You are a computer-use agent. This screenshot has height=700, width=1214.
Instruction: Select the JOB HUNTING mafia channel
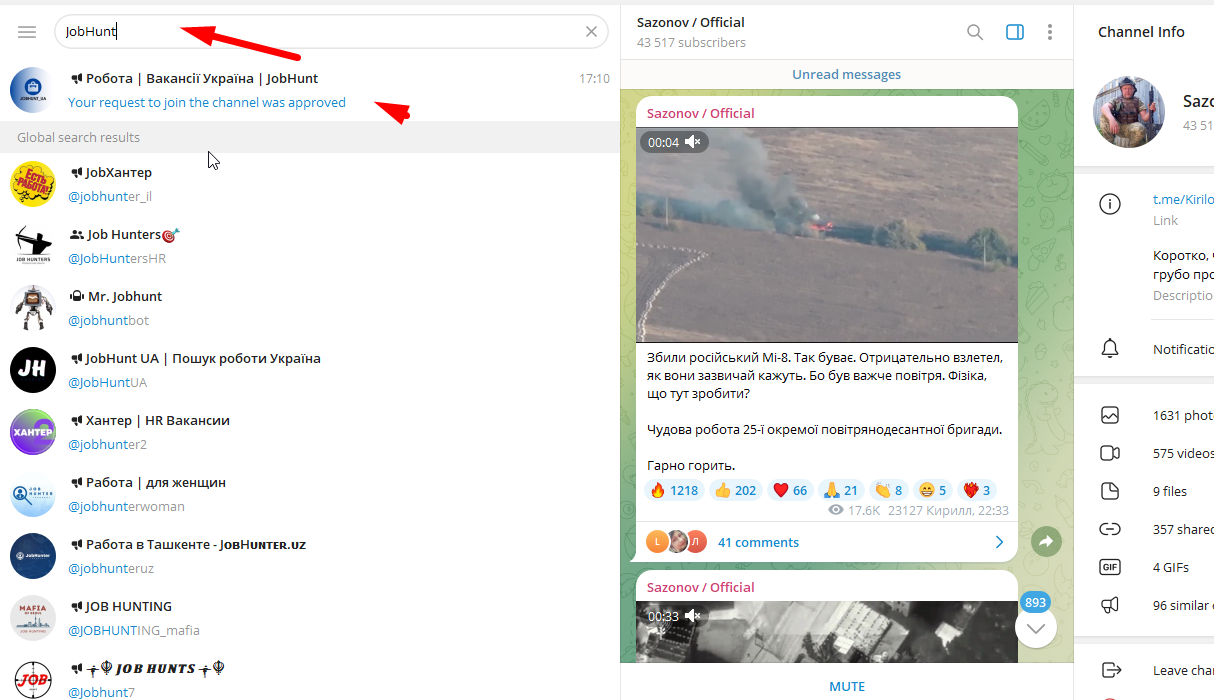tap(310, 618)
